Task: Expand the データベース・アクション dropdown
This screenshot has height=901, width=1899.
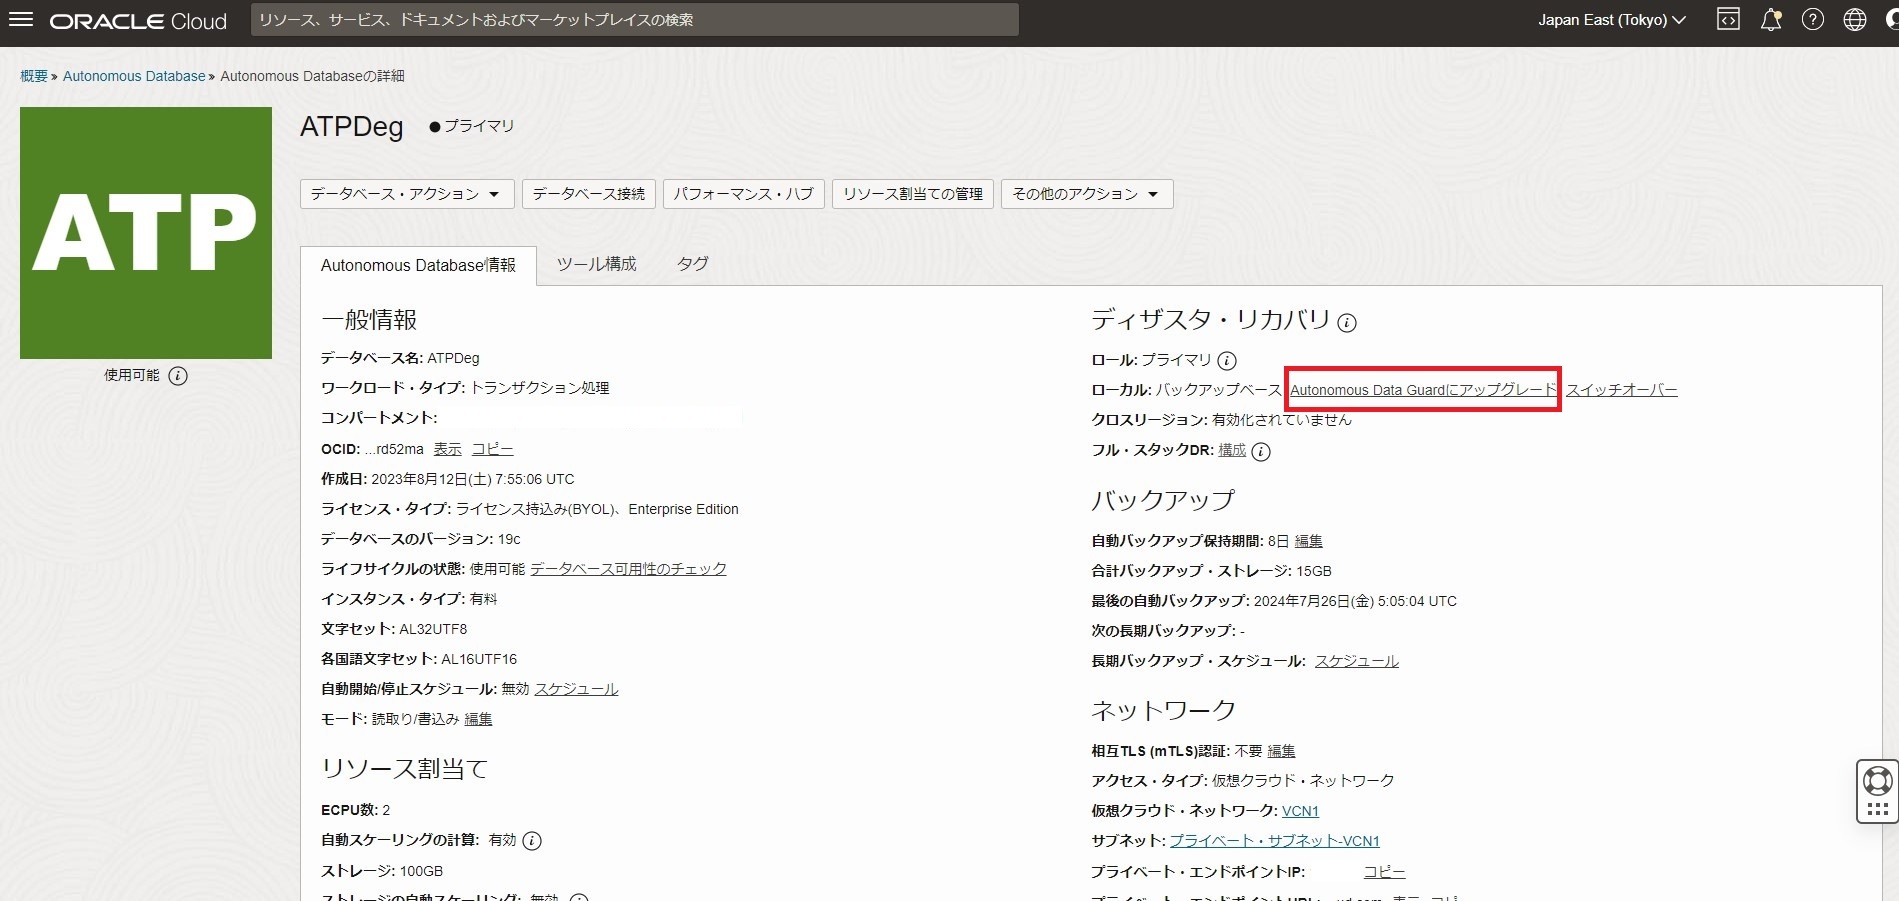Action: tap(406, 194)
